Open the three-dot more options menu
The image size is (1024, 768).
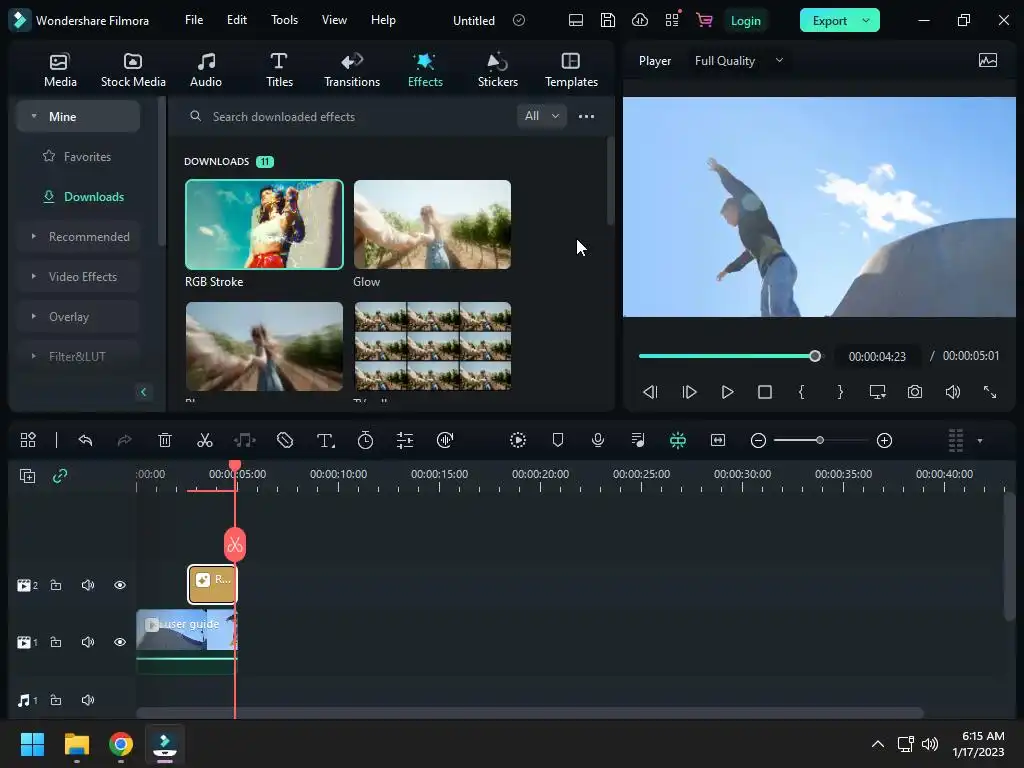586,116
